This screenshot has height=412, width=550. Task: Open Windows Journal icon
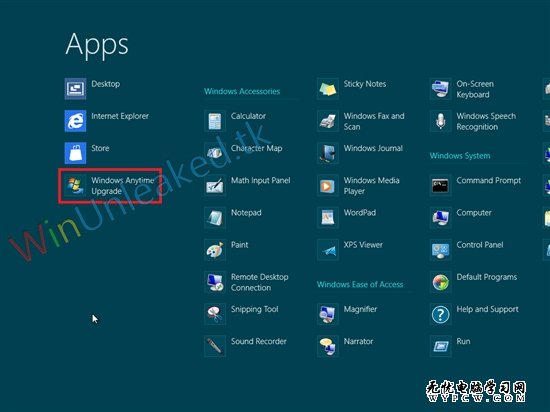click(x=328, y=153)
